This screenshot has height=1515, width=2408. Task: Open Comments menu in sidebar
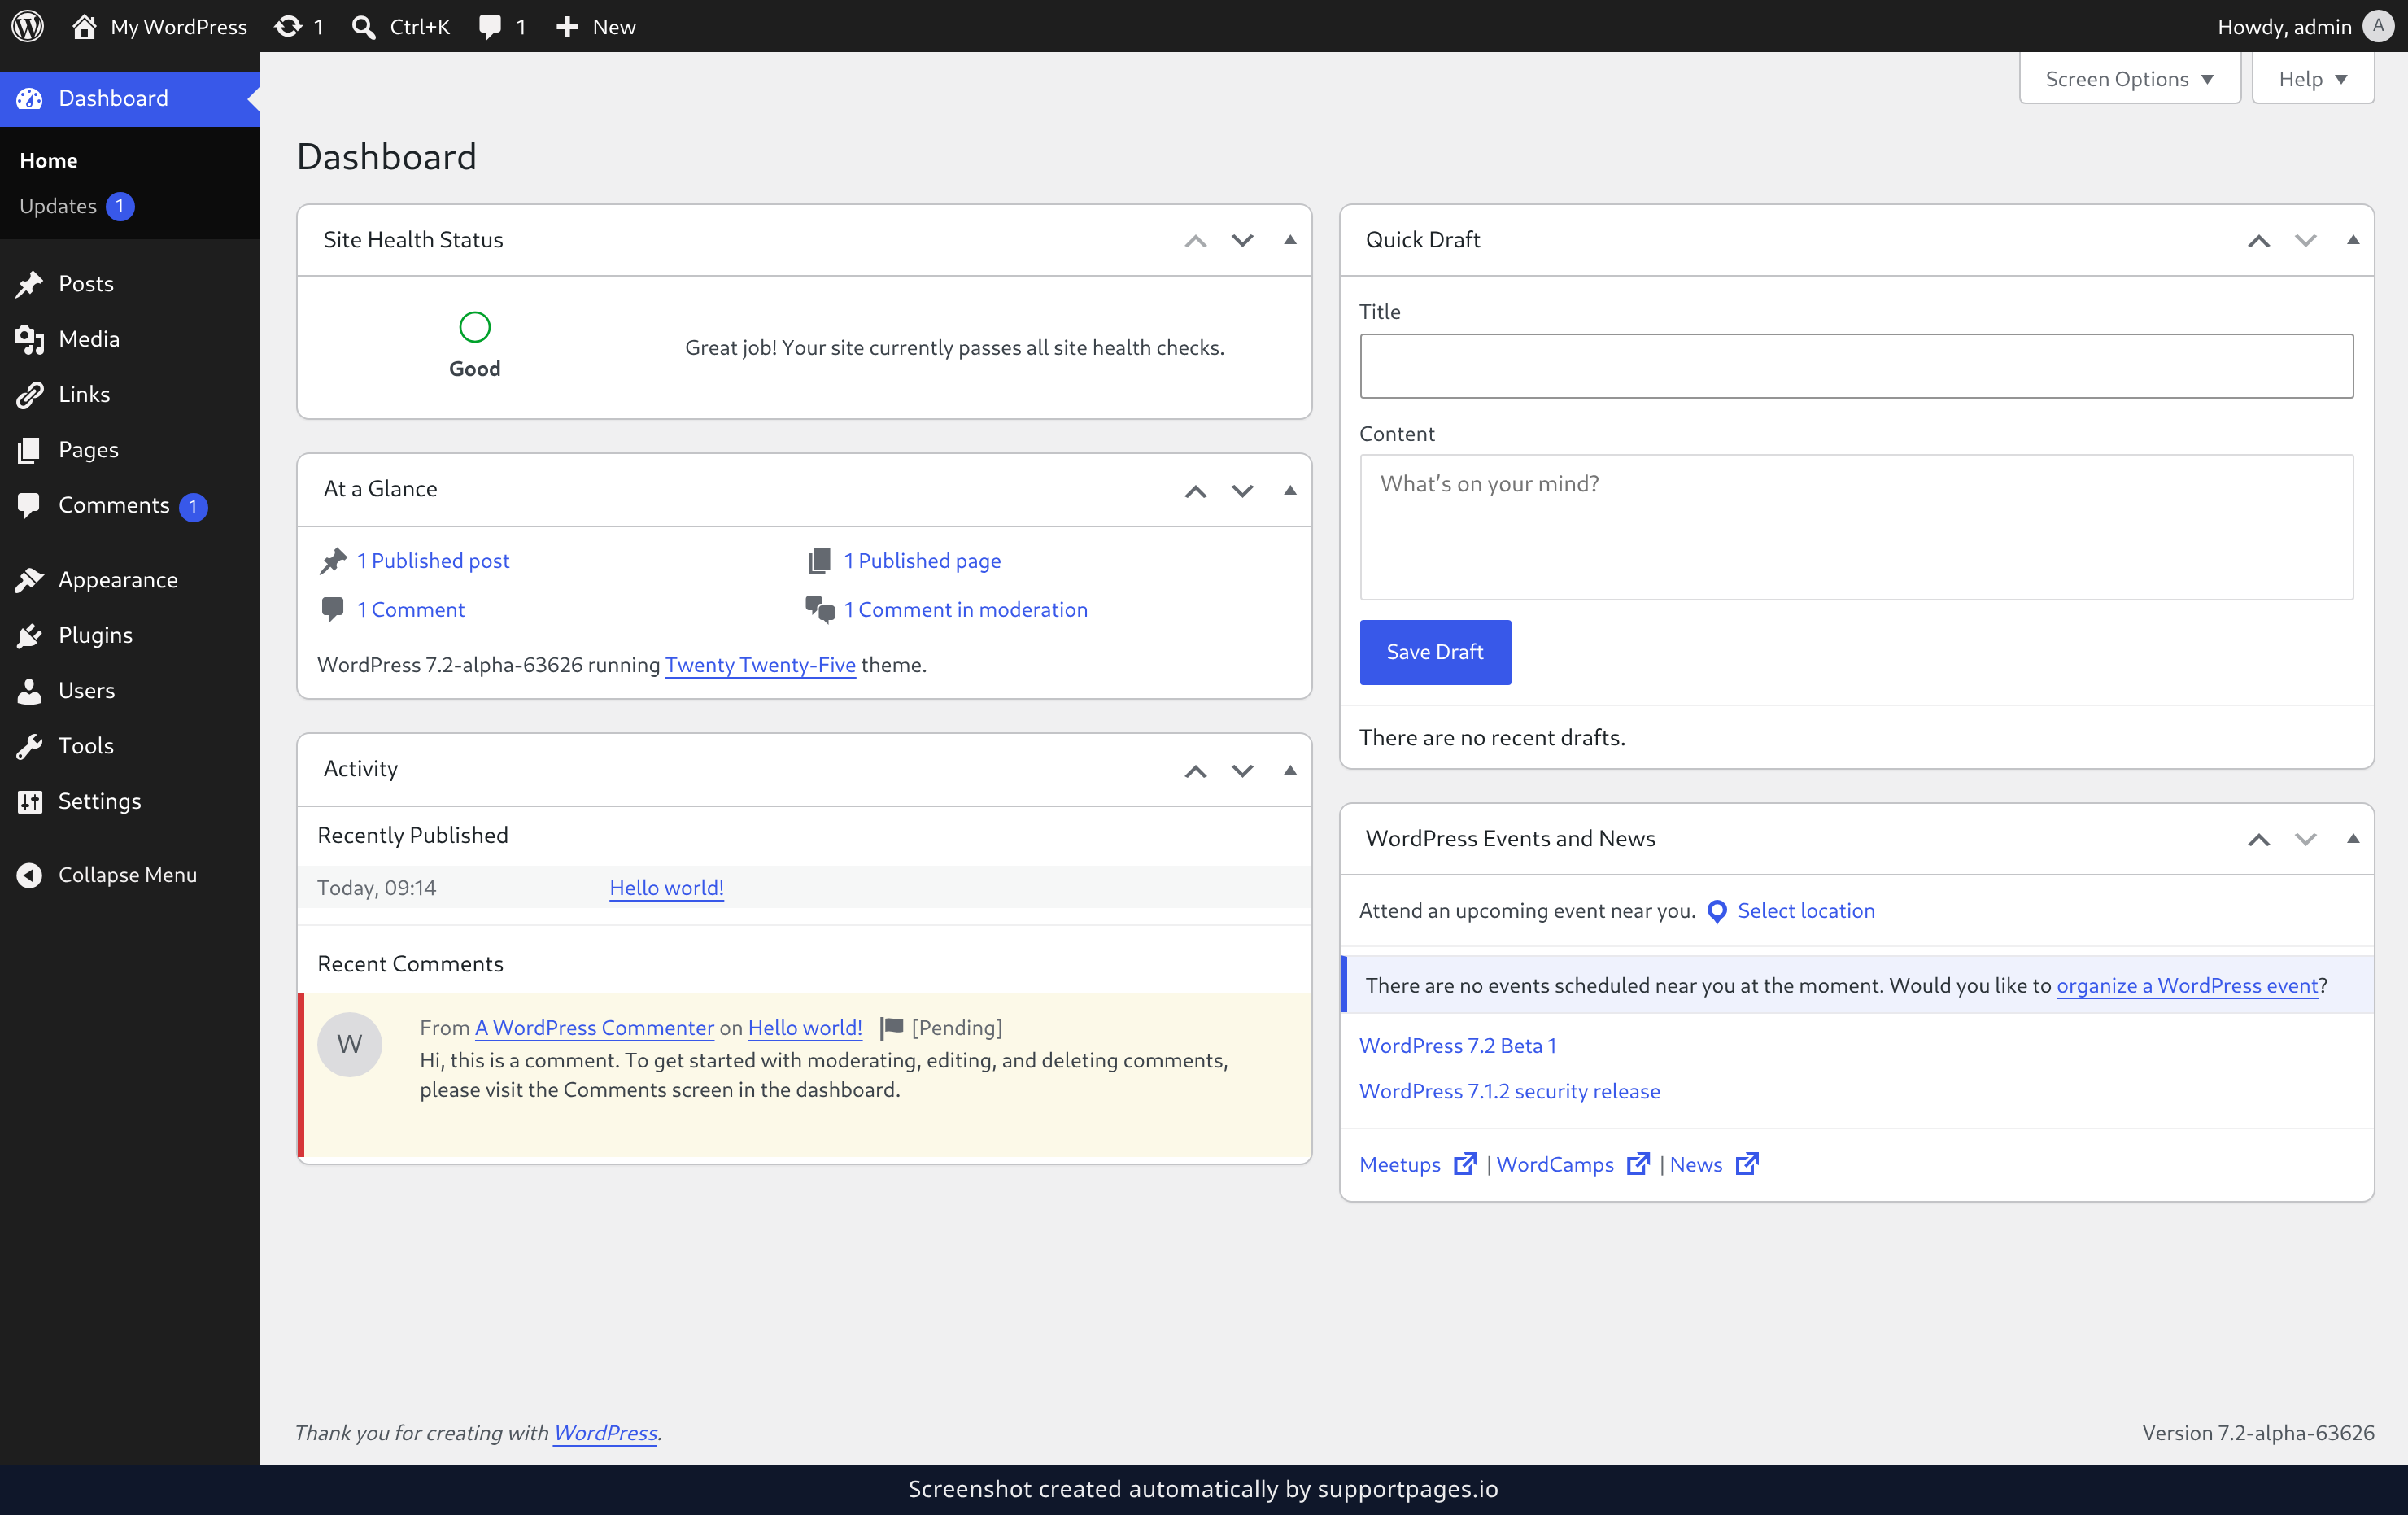[130, 505]
